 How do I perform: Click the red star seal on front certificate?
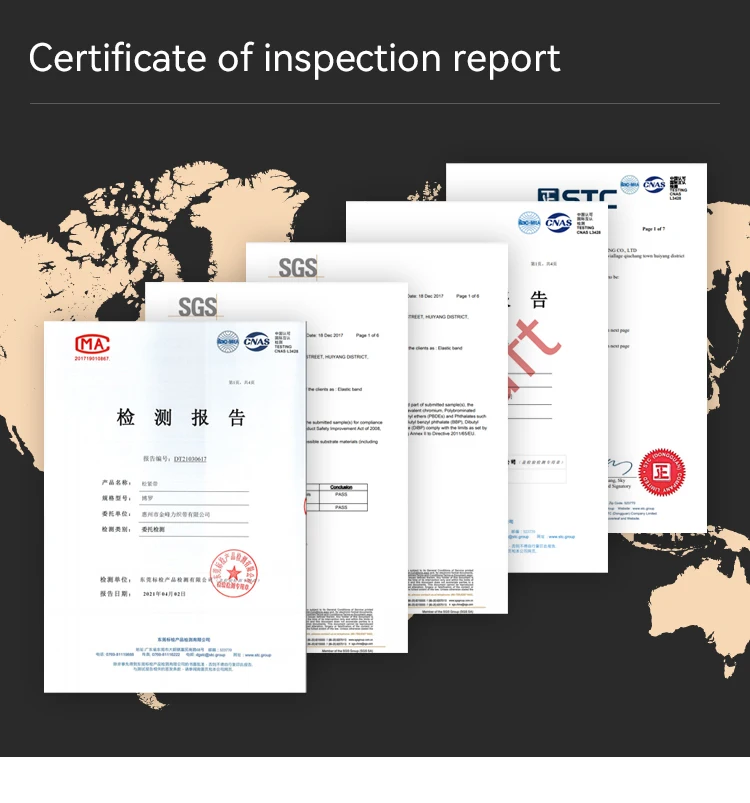pyautogui.click(x=233, y=573)
